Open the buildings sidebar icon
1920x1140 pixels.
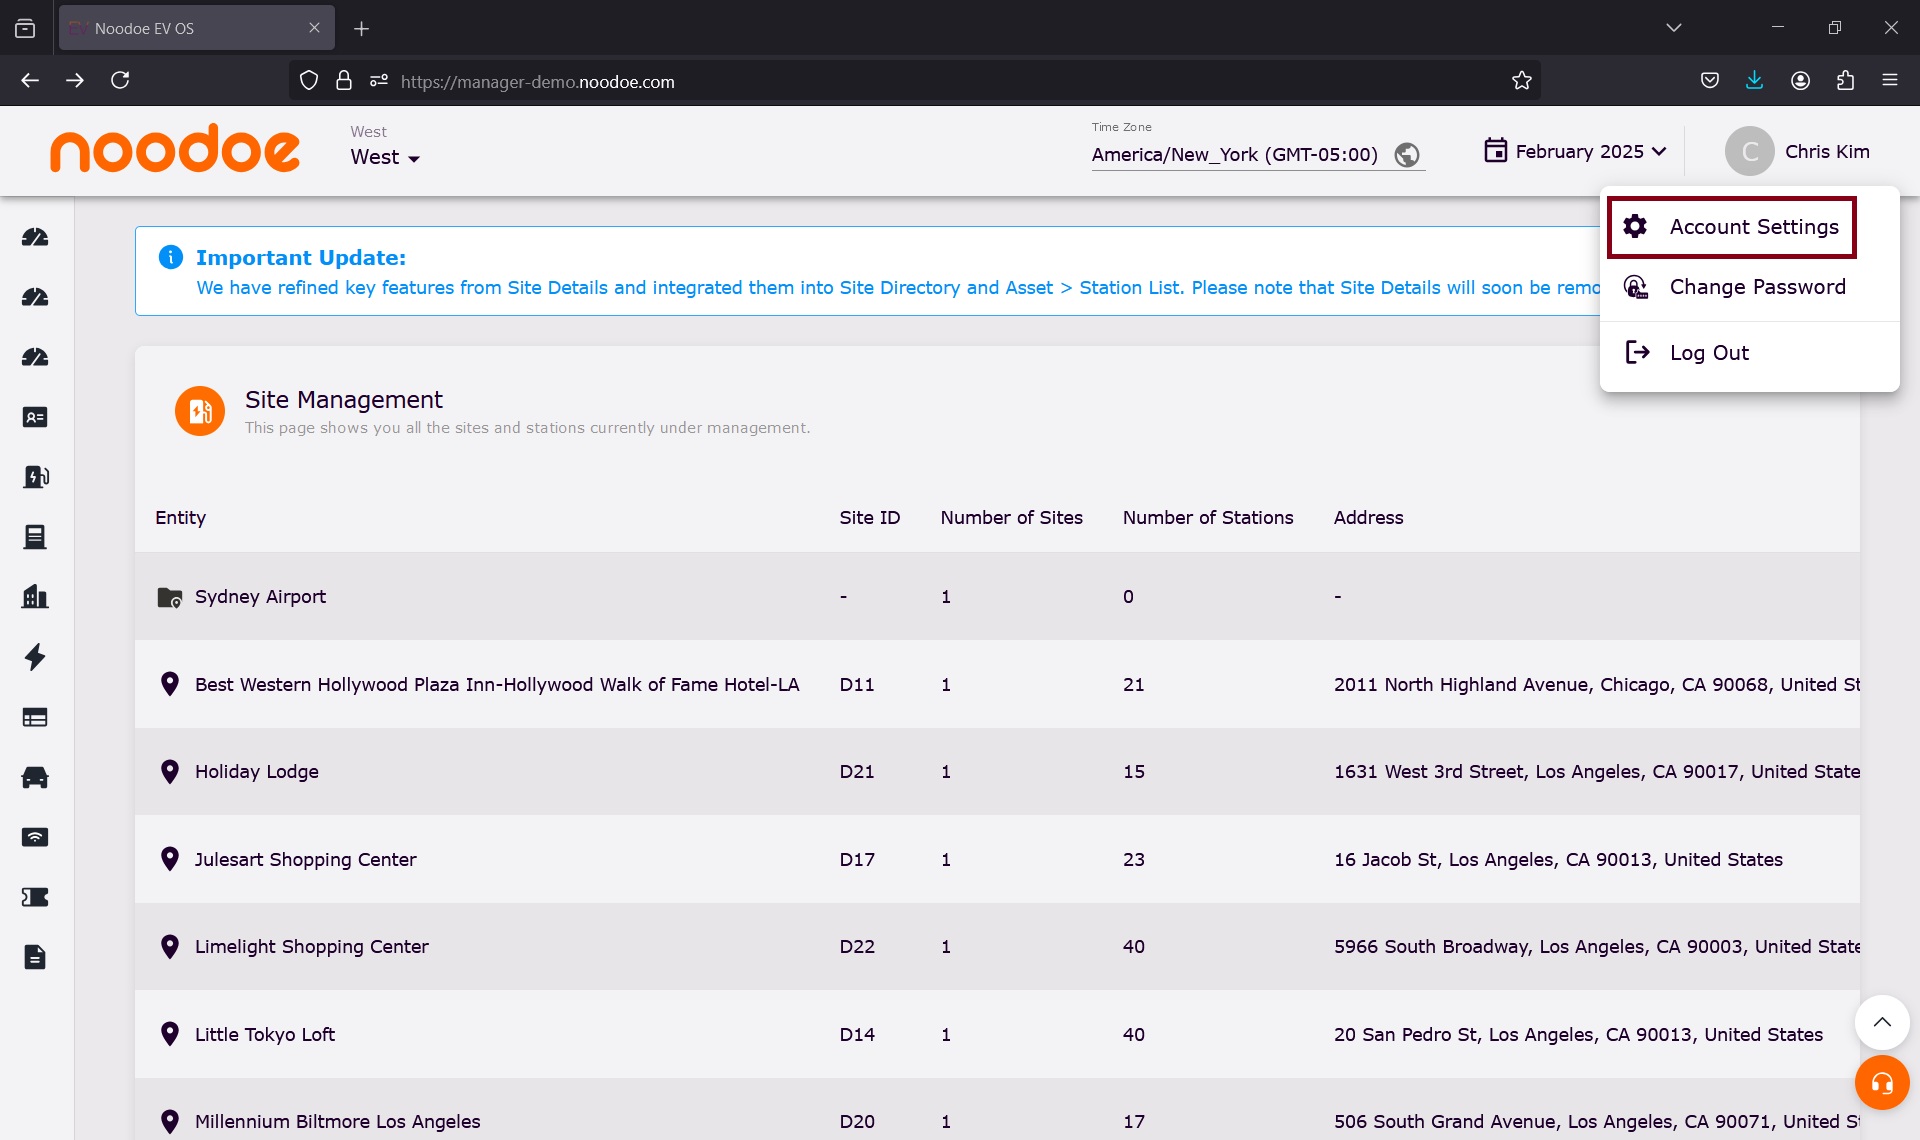[35, 597]
